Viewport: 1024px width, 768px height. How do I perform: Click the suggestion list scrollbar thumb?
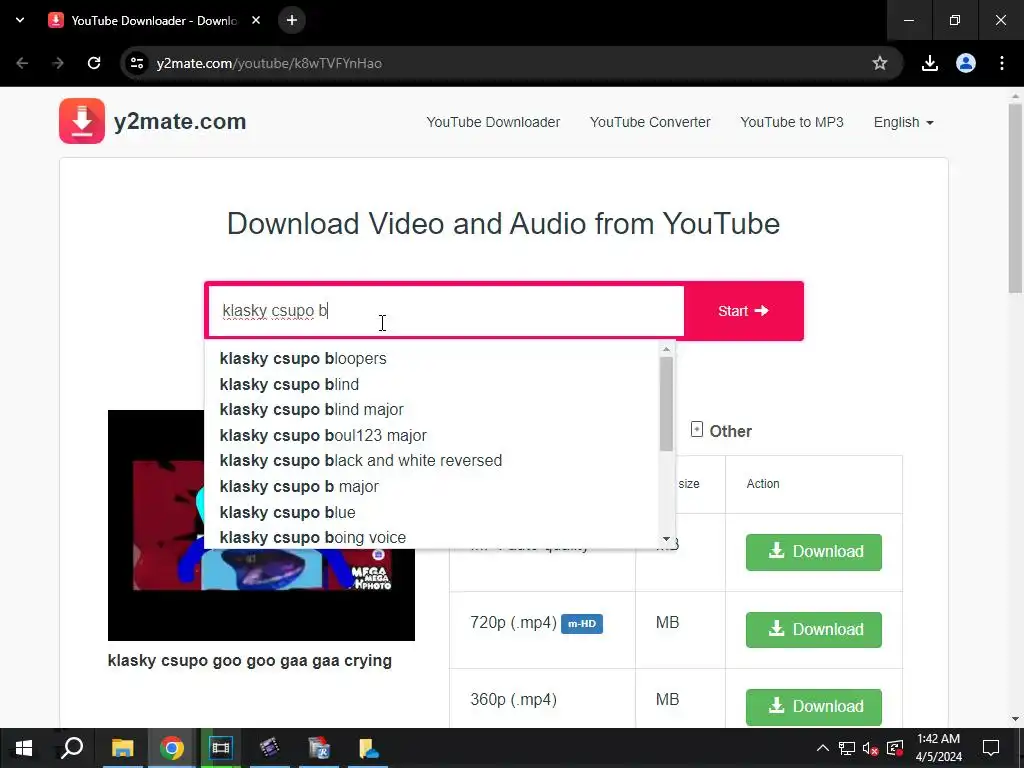[666, 404]
